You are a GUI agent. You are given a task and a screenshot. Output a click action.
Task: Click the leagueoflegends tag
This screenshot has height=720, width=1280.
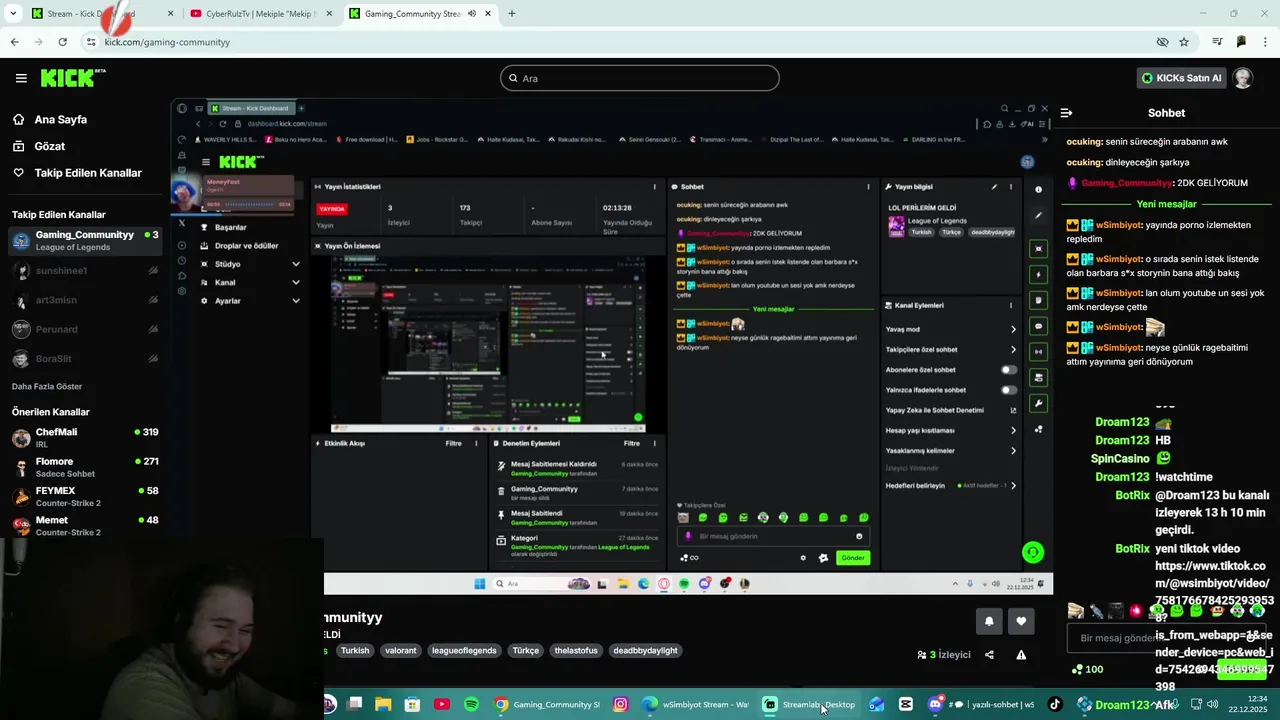click(x=464, y=650)
